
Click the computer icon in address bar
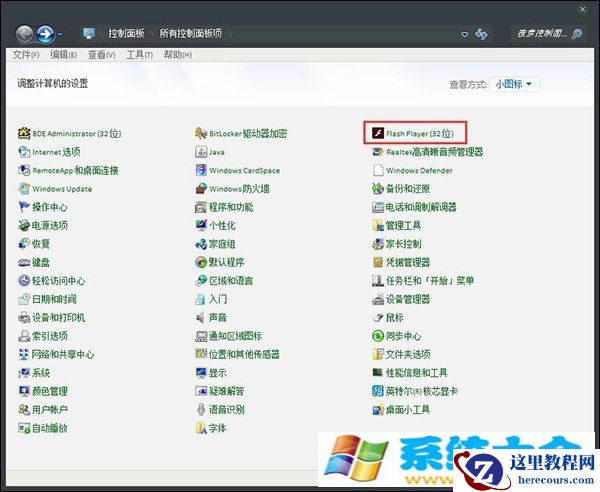click(89, 34)
